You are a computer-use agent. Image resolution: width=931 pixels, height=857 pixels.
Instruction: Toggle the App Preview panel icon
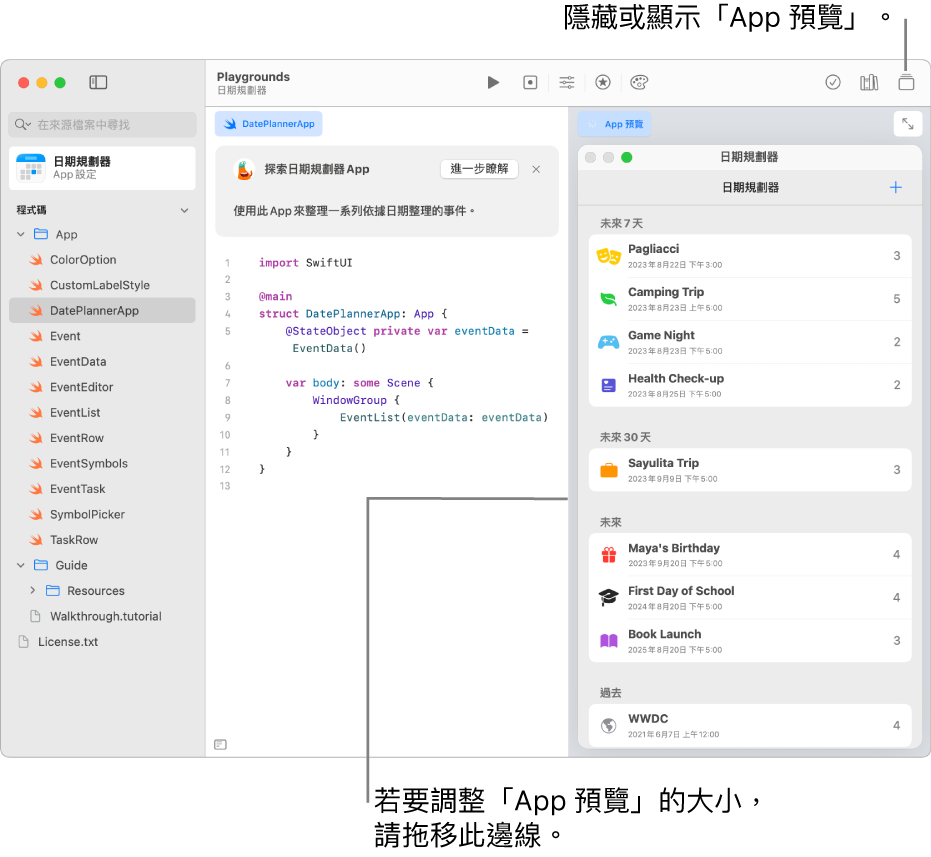click(x=906, y=82)
